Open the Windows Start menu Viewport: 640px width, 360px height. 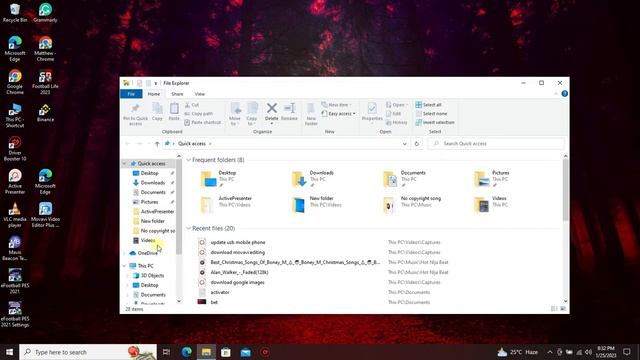(9, 352)
